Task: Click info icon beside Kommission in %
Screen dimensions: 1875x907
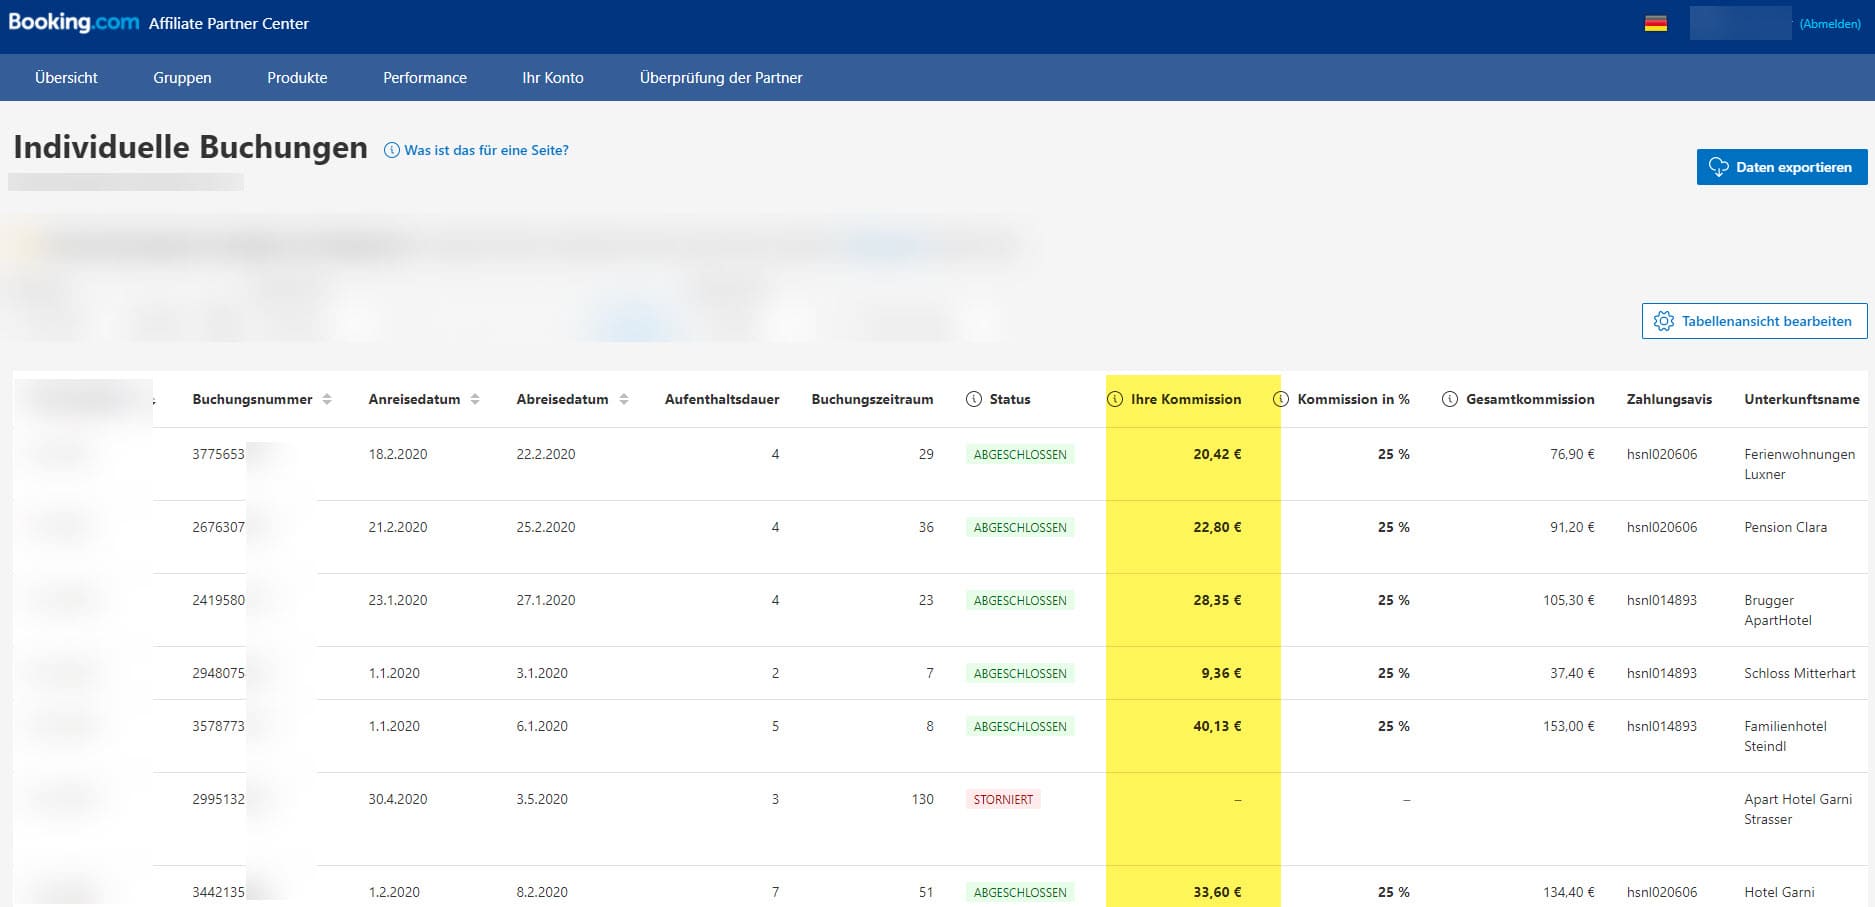Action: point(1281,399)
